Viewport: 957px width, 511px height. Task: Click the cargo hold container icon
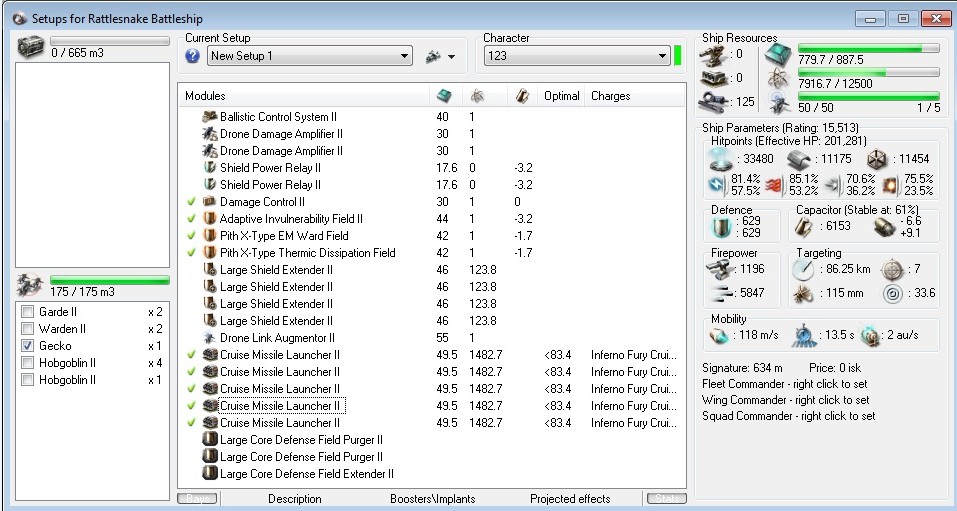pyautogui.click(x=31, y=47)
